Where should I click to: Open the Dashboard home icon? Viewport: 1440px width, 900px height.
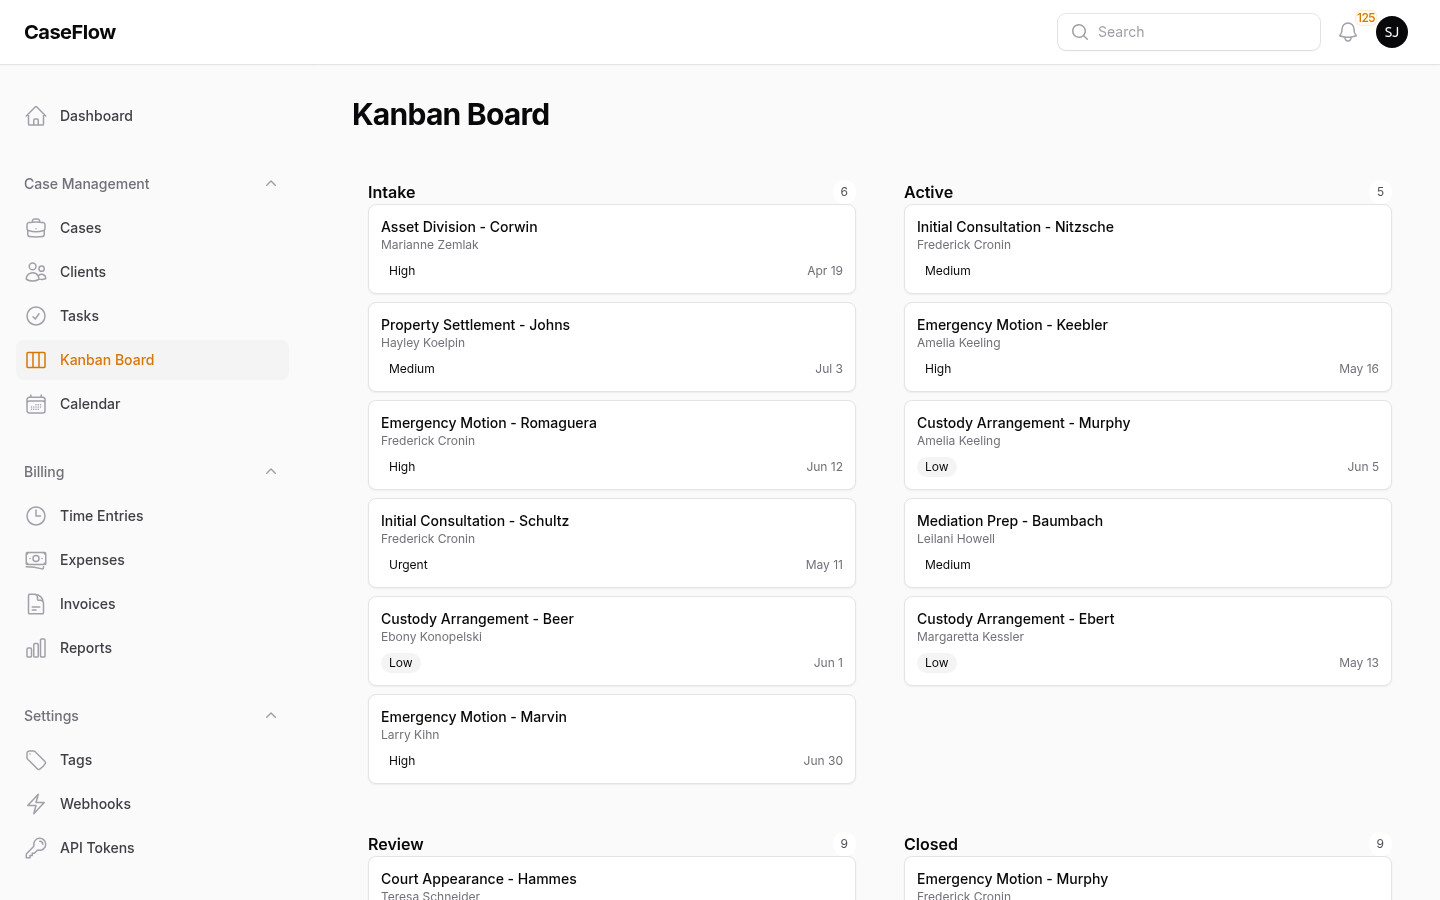click(x=36, y=115)
